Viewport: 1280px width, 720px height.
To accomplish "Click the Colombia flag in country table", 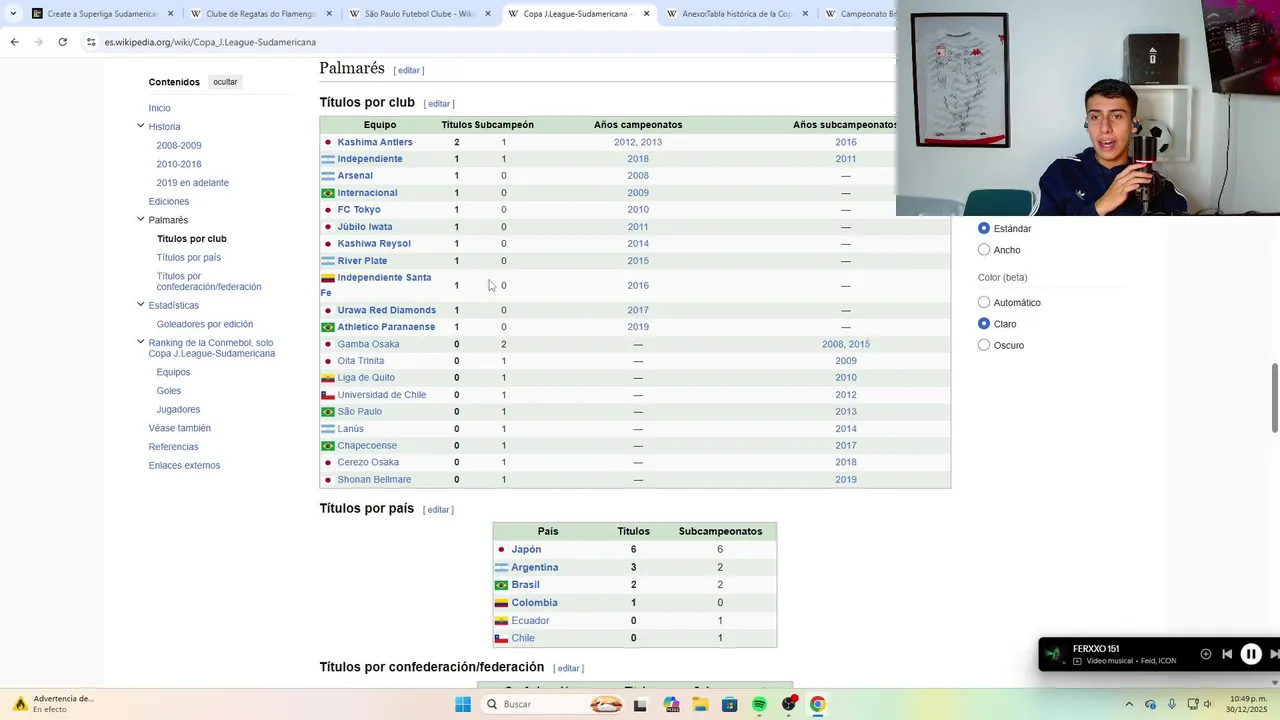I will pyautogui.click(x=501, y=603).
